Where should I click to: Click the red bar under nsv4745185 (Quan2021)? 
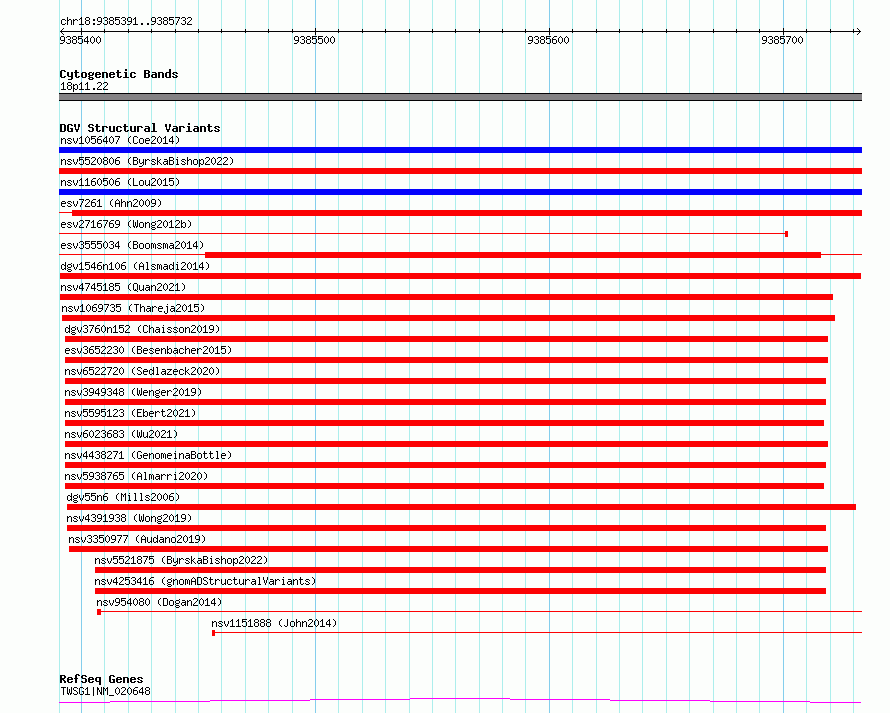[x=446, y=297]
